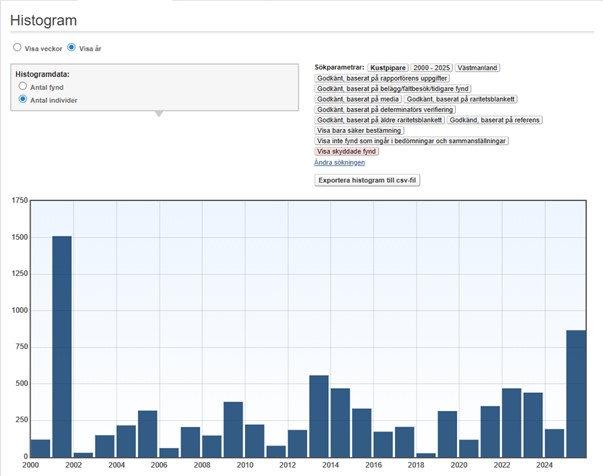603x476 pixels.
Task: Select the Visa år radio button
Action: click(x=72, y=47)
